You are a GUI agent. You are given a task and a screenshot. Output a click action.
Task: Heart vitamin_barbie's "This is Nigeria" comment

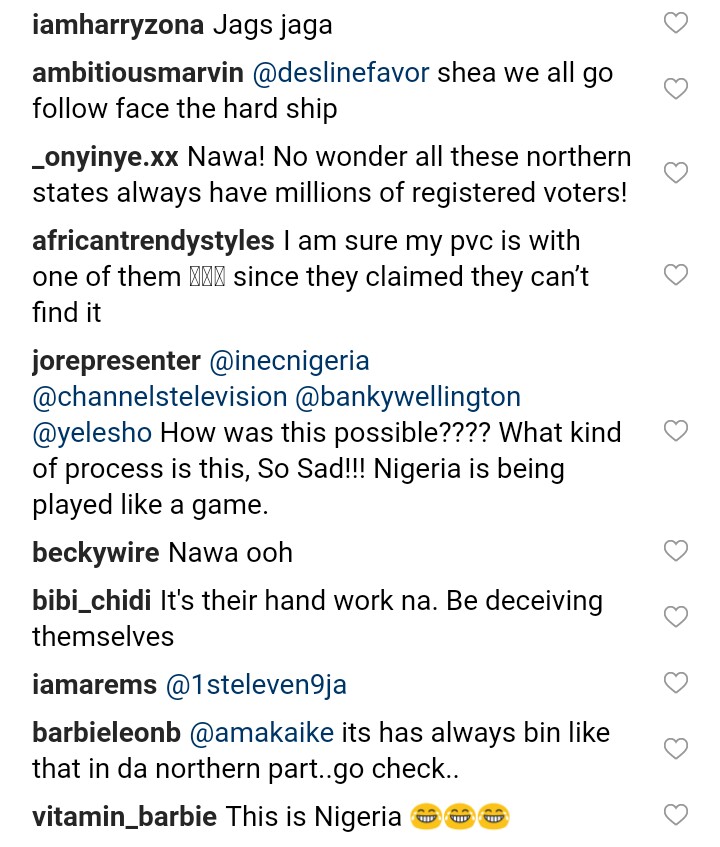677,815
